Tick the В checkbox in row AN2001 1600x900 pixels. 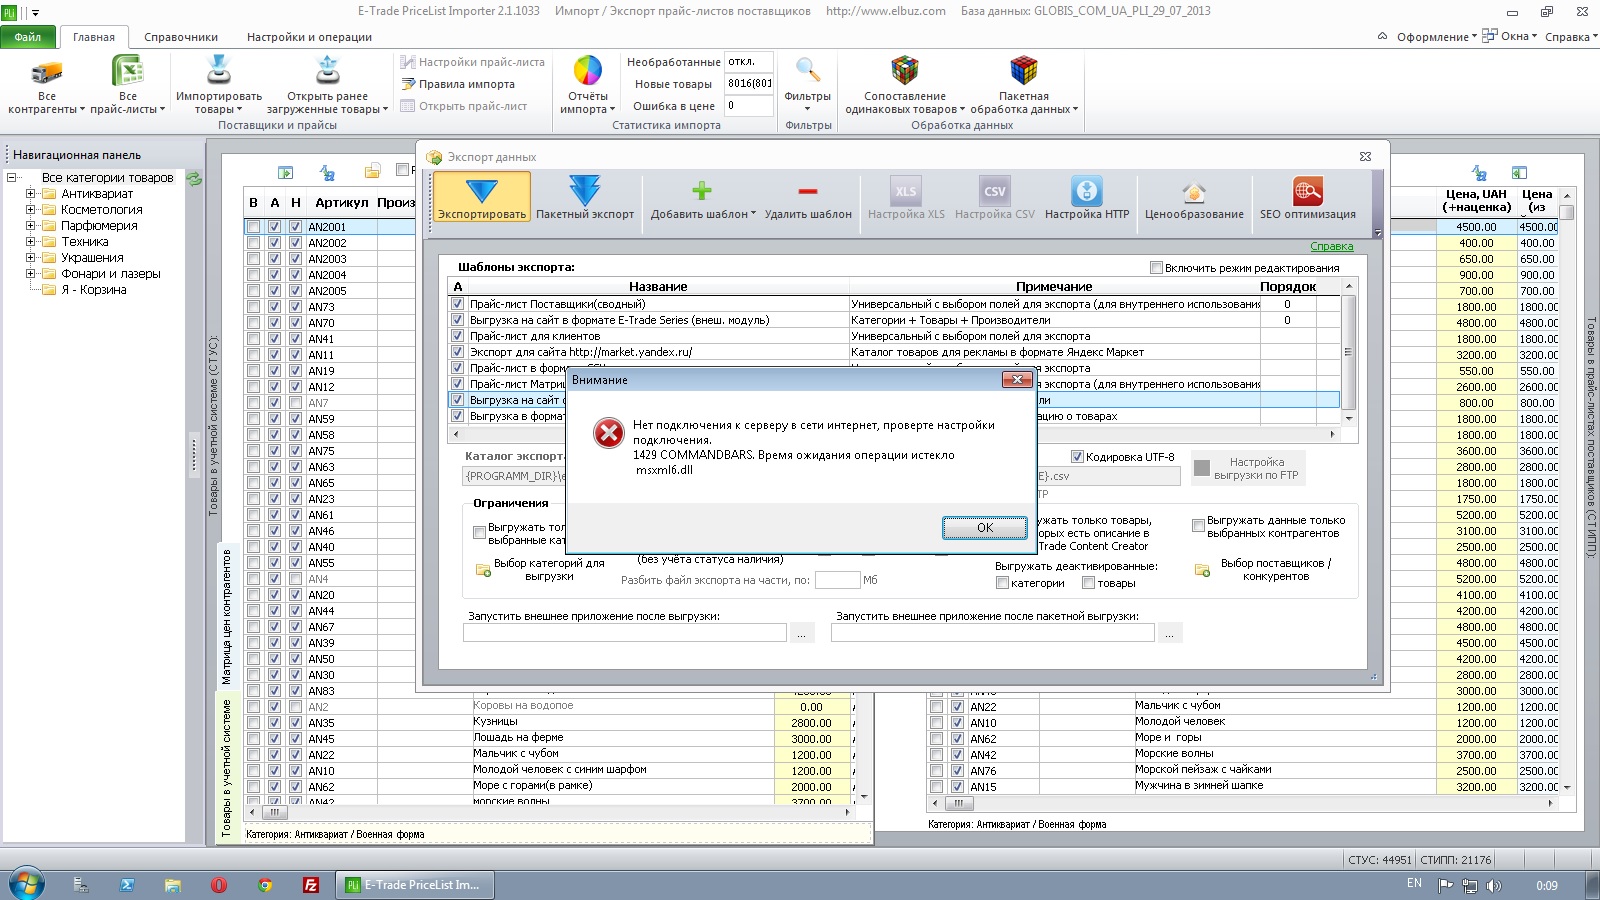[x=253, y=227]
